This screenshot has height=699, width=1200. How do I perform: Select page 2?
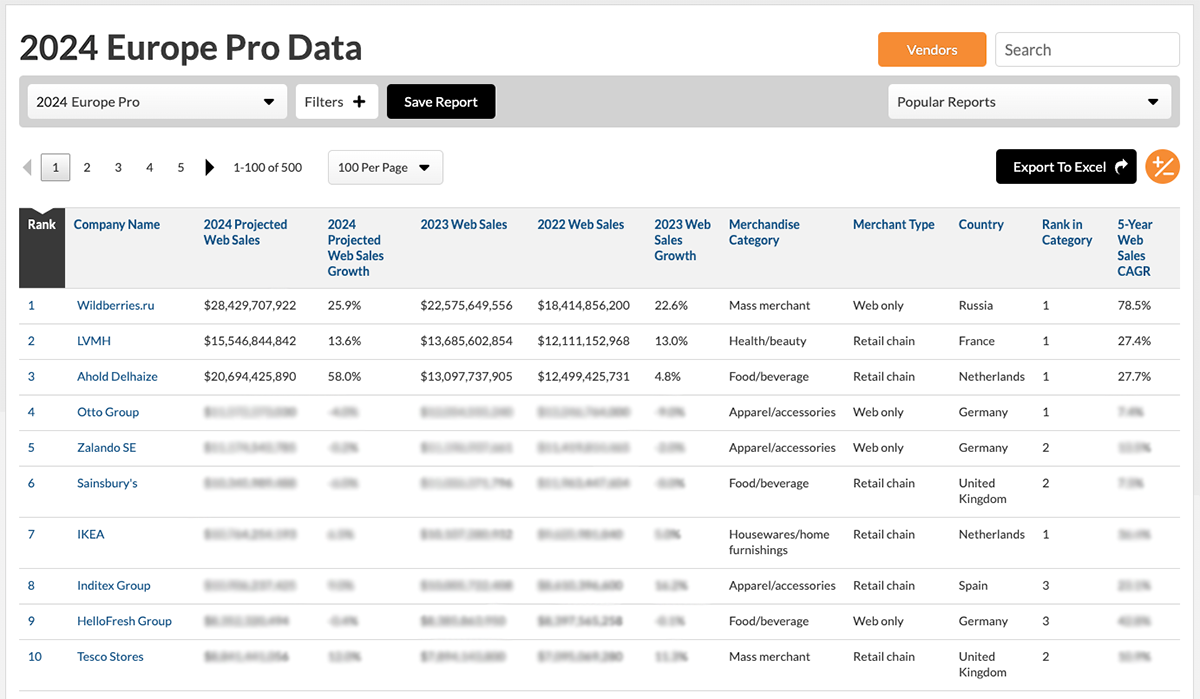[87, 168]
